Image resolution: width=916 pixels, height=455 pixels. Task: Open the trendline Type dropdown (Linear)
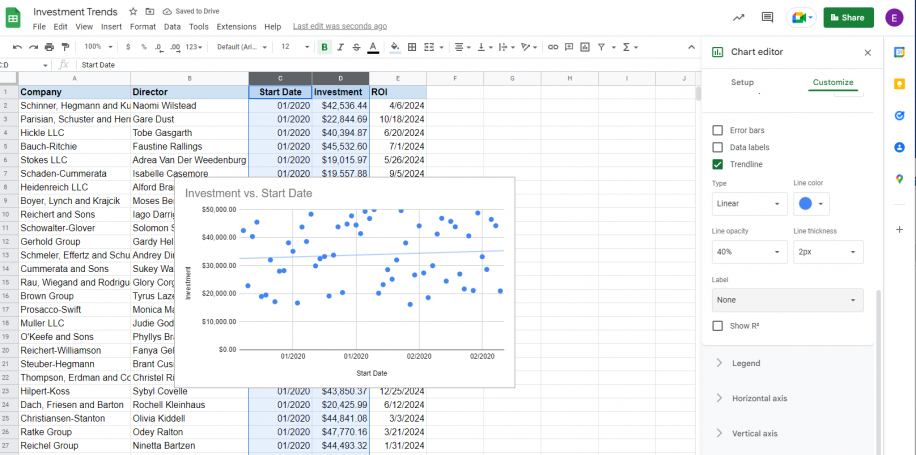(749, 204)
